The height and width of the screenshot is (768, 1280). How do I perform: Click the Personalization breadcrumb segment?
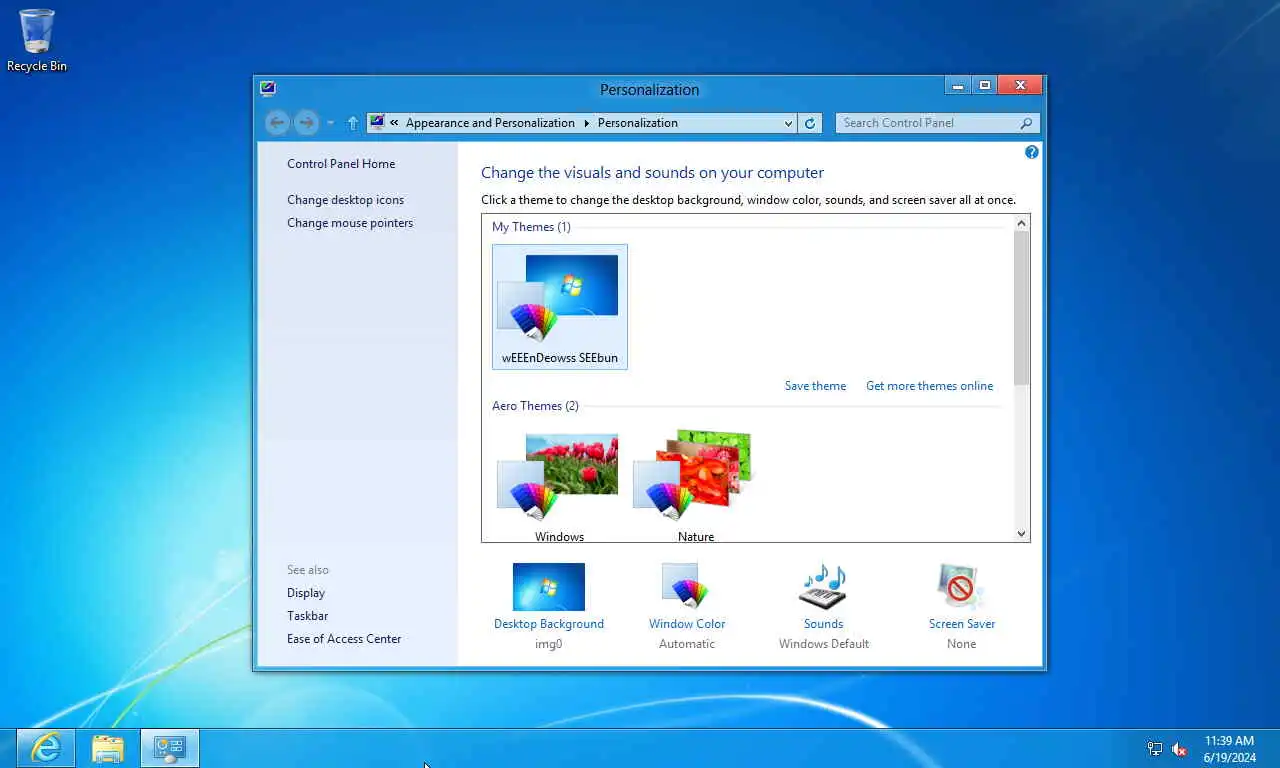pyautogui.click(x=638, y=123)
